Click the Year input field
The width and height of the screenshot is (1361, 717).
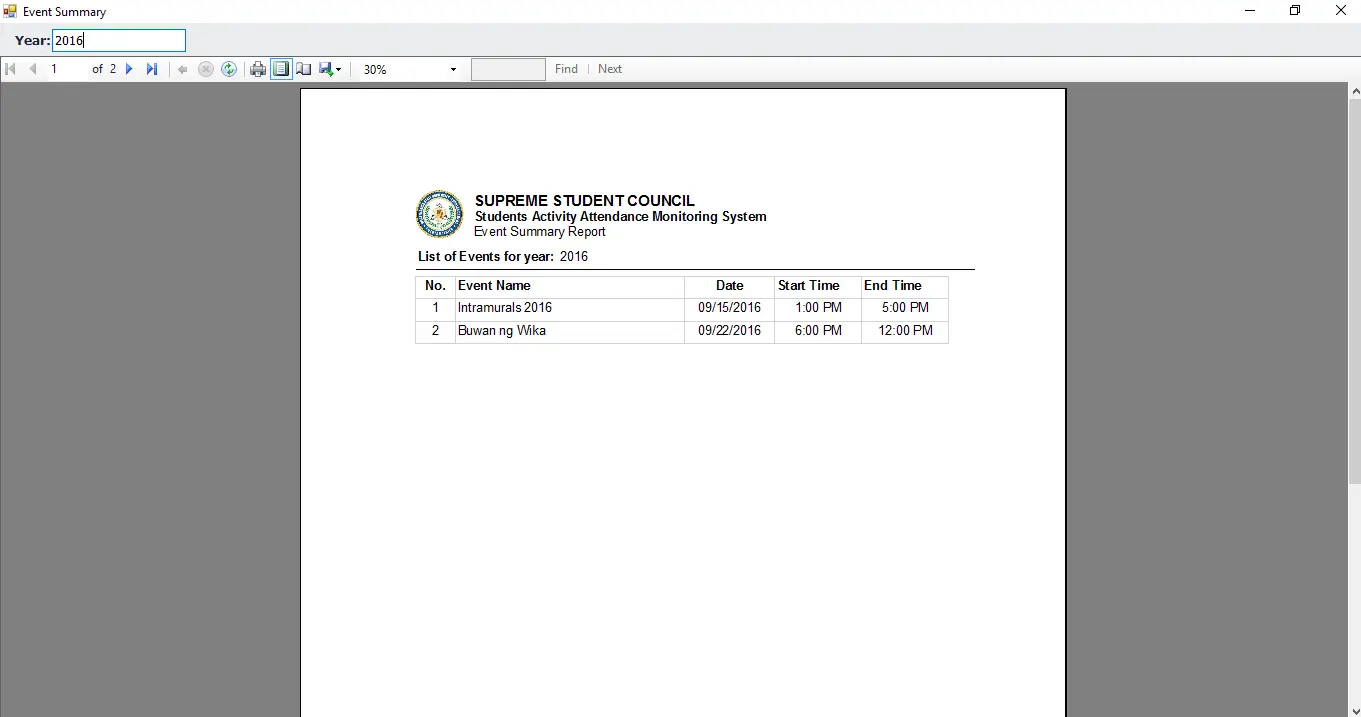pos(119,41)
